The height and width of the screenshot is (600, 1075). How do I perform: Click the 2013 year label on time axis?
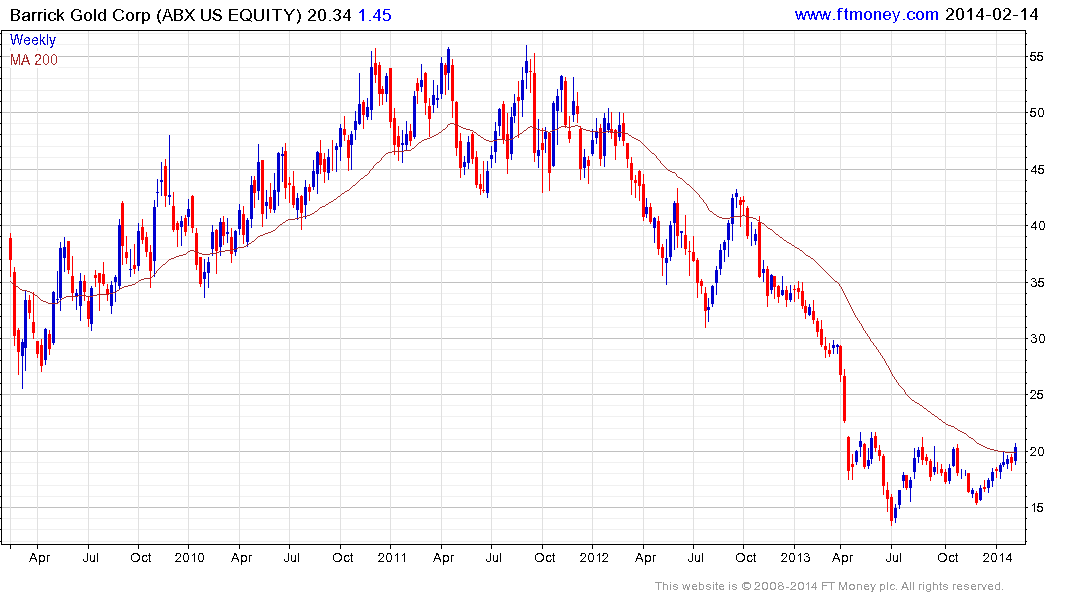pyautogui.click(x=795, y=557)
